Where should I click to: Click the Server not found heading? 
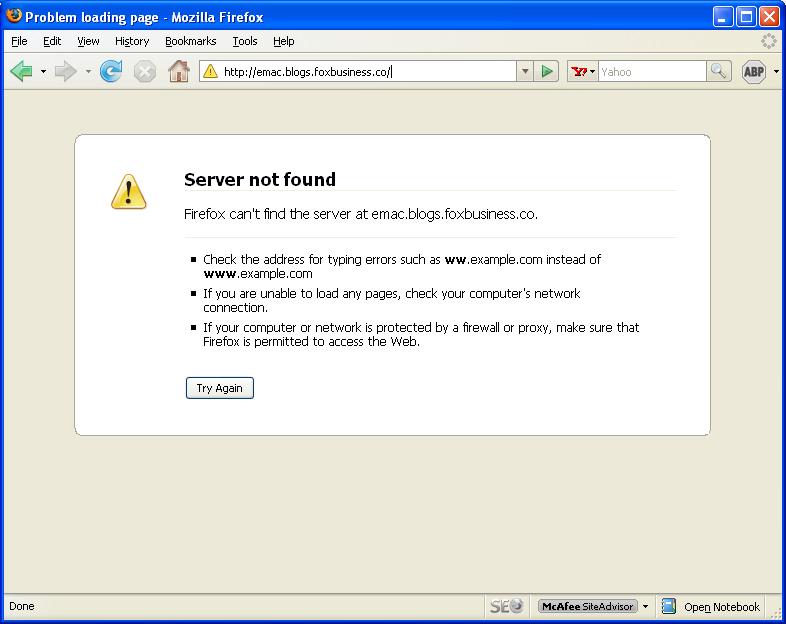260,179
